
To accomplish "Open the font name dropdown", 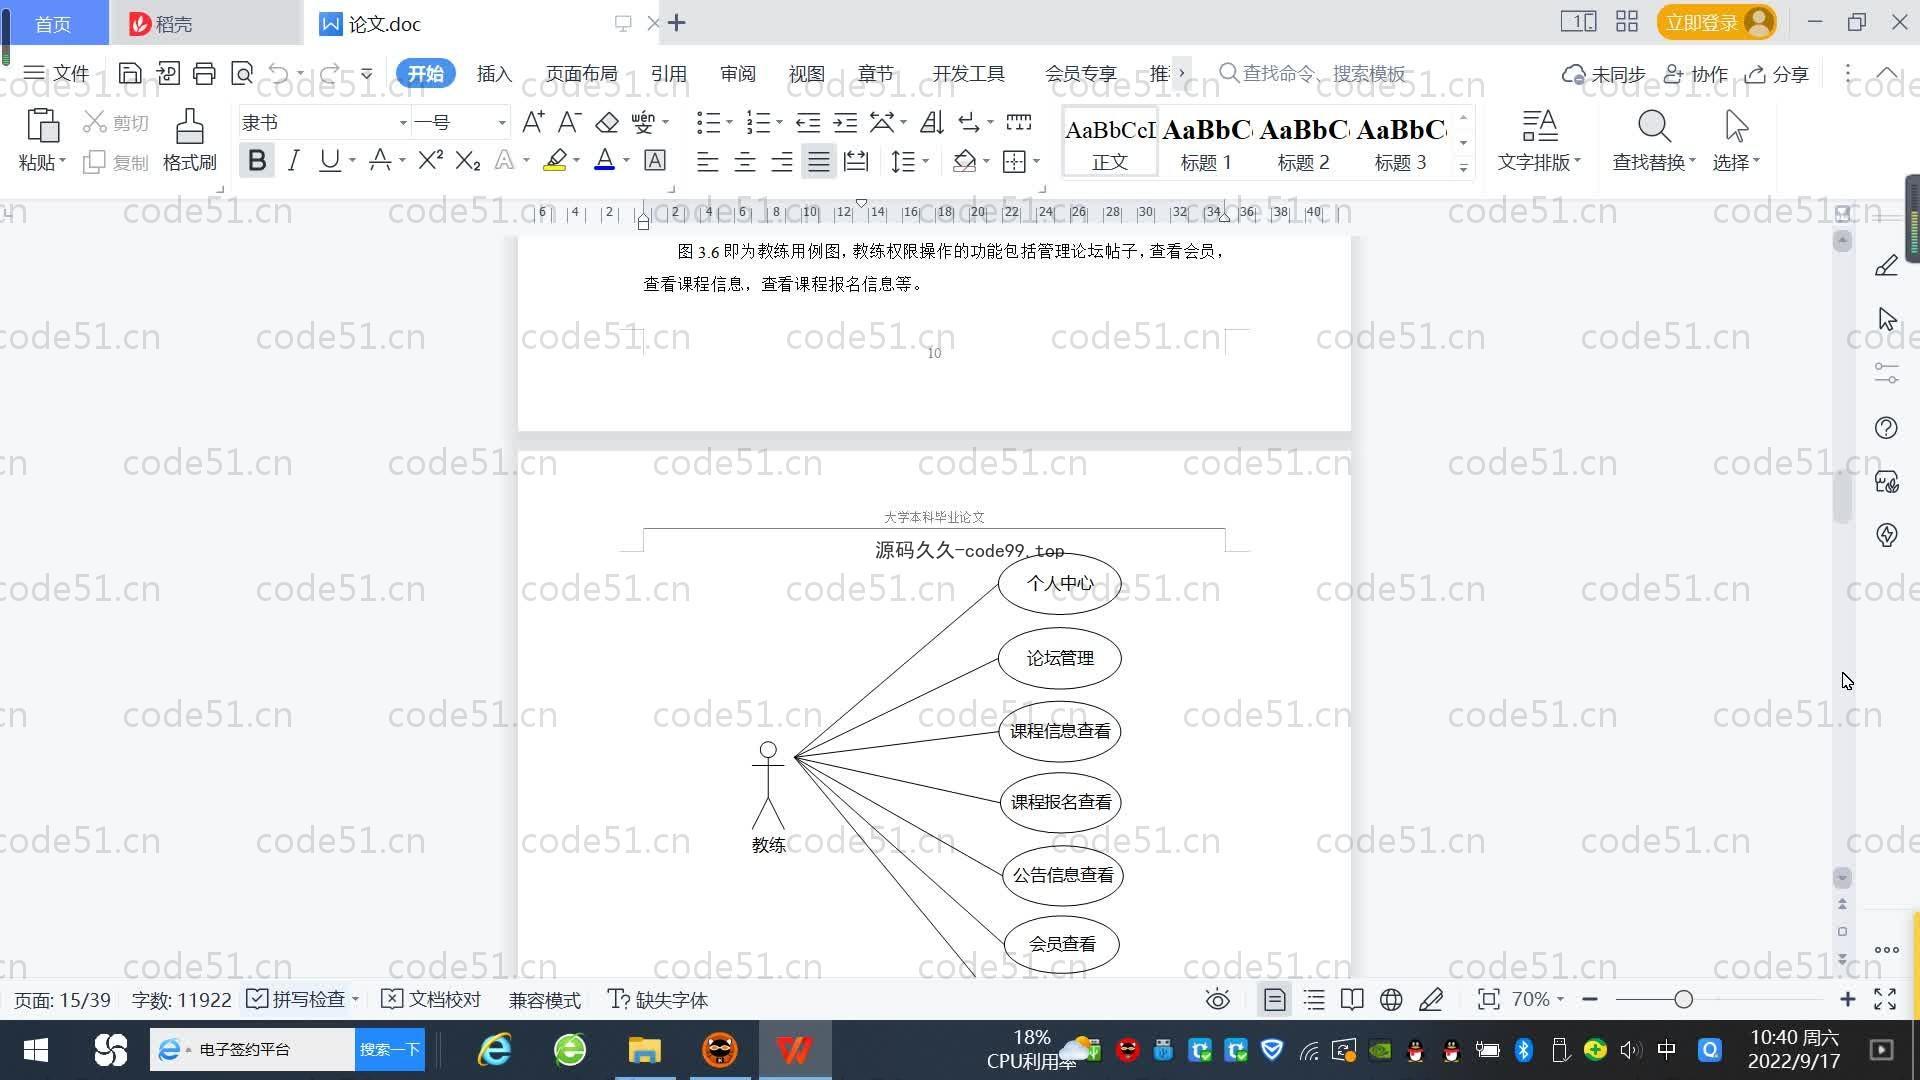I will tap(403, 122).
